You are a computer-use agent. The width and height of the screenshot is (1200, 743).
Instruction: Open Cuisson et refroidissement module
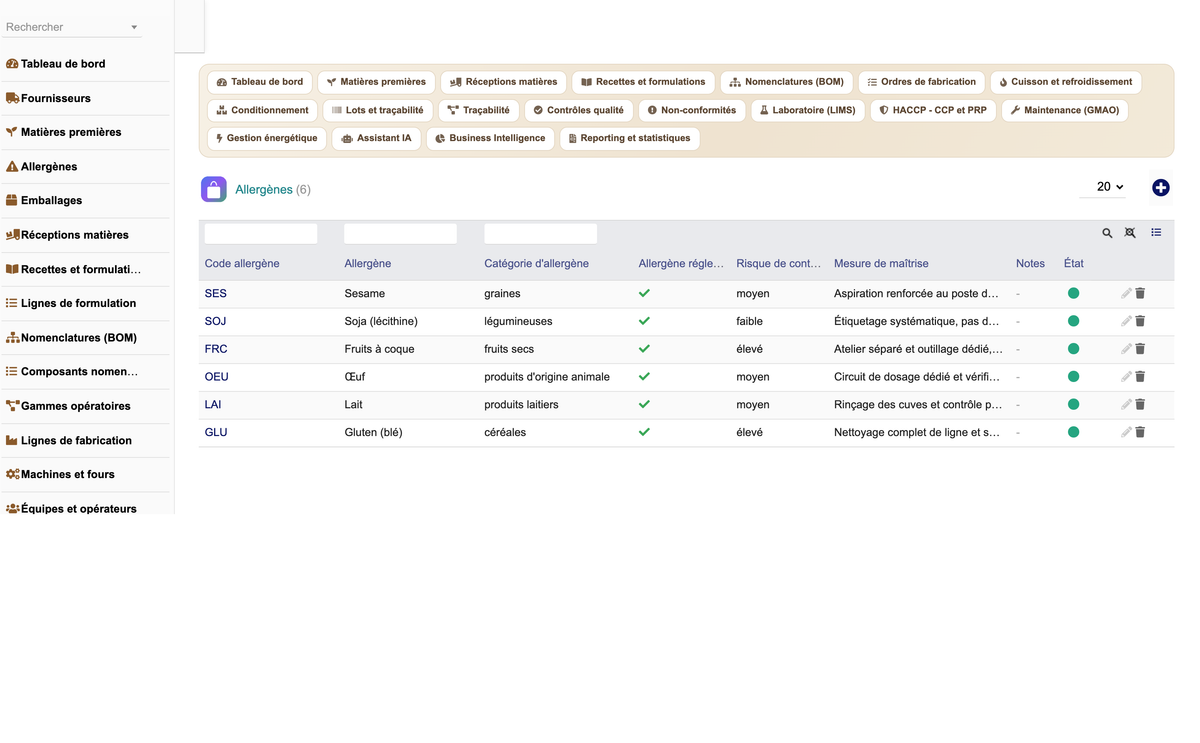(1065, 82)
